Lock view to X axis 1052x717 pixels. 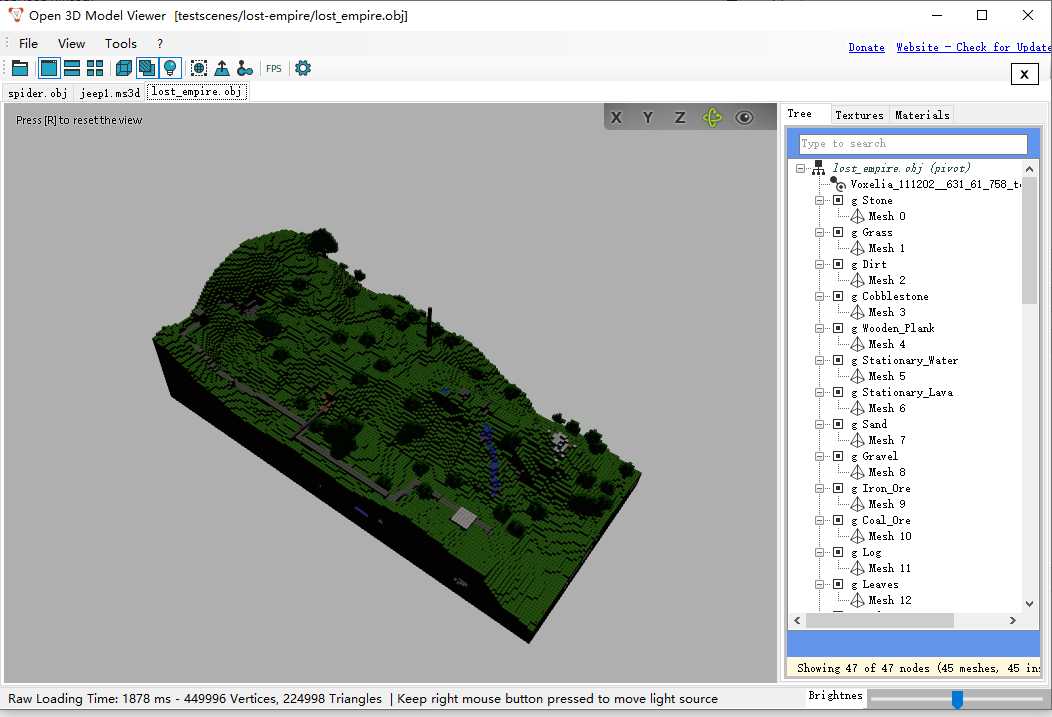click(x=616, y=118)
